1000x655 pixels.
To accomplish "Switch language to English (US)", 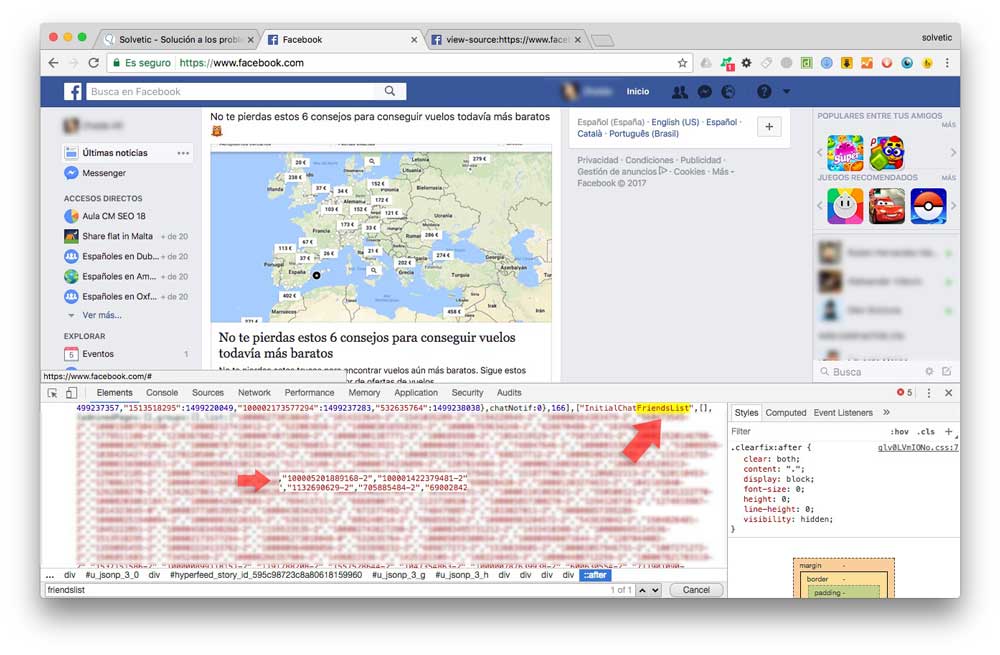I will coord(675,122).
